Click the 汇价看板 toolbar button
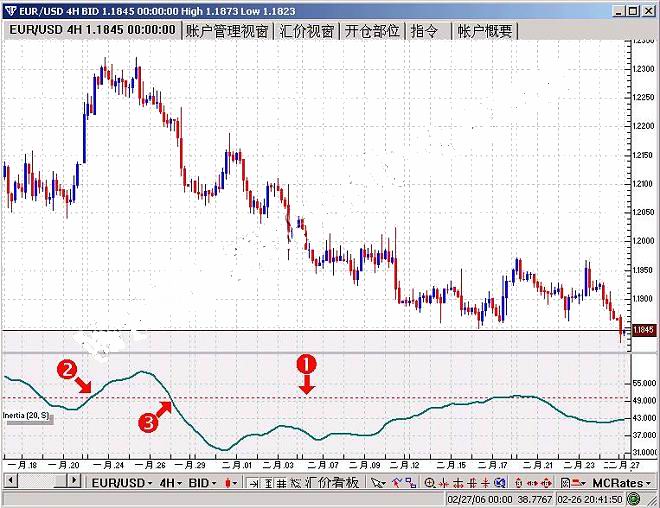The image size is (660, 508). tap(332, 483)
